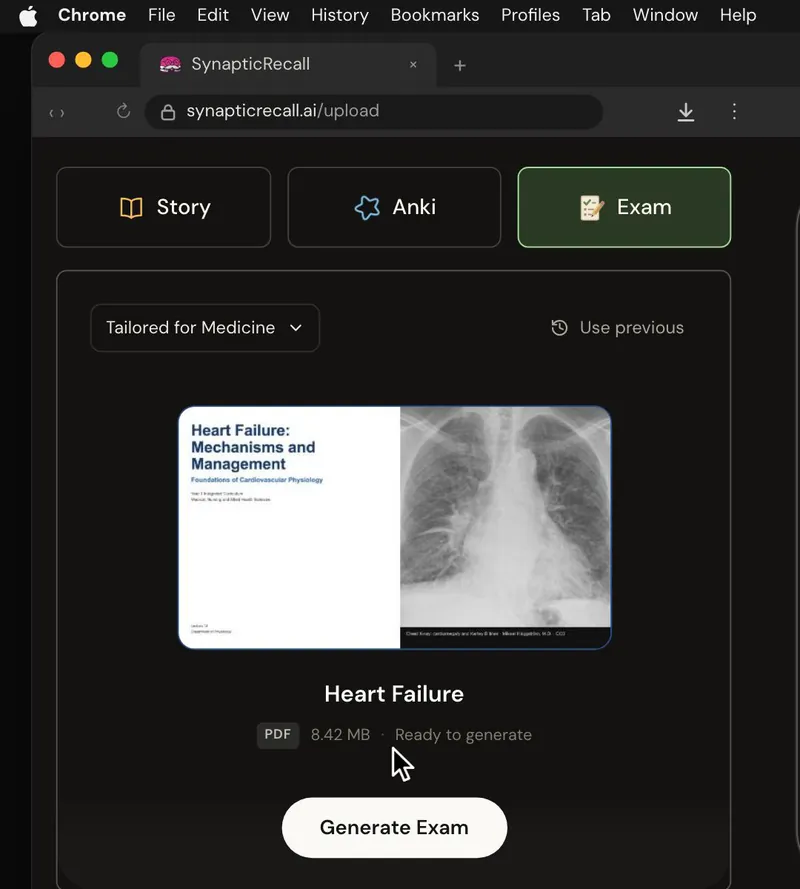Open the Apple menu
Image resolution: width=800 pixels, height=889 pixels.
pos(28,15)
